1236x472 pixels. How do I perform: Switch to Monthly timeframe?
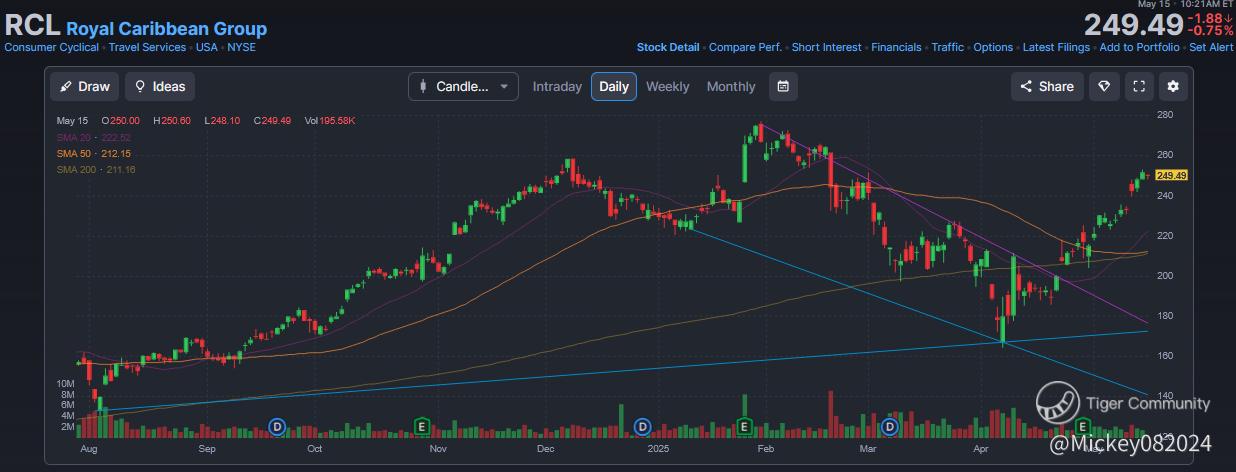[731, 86]
